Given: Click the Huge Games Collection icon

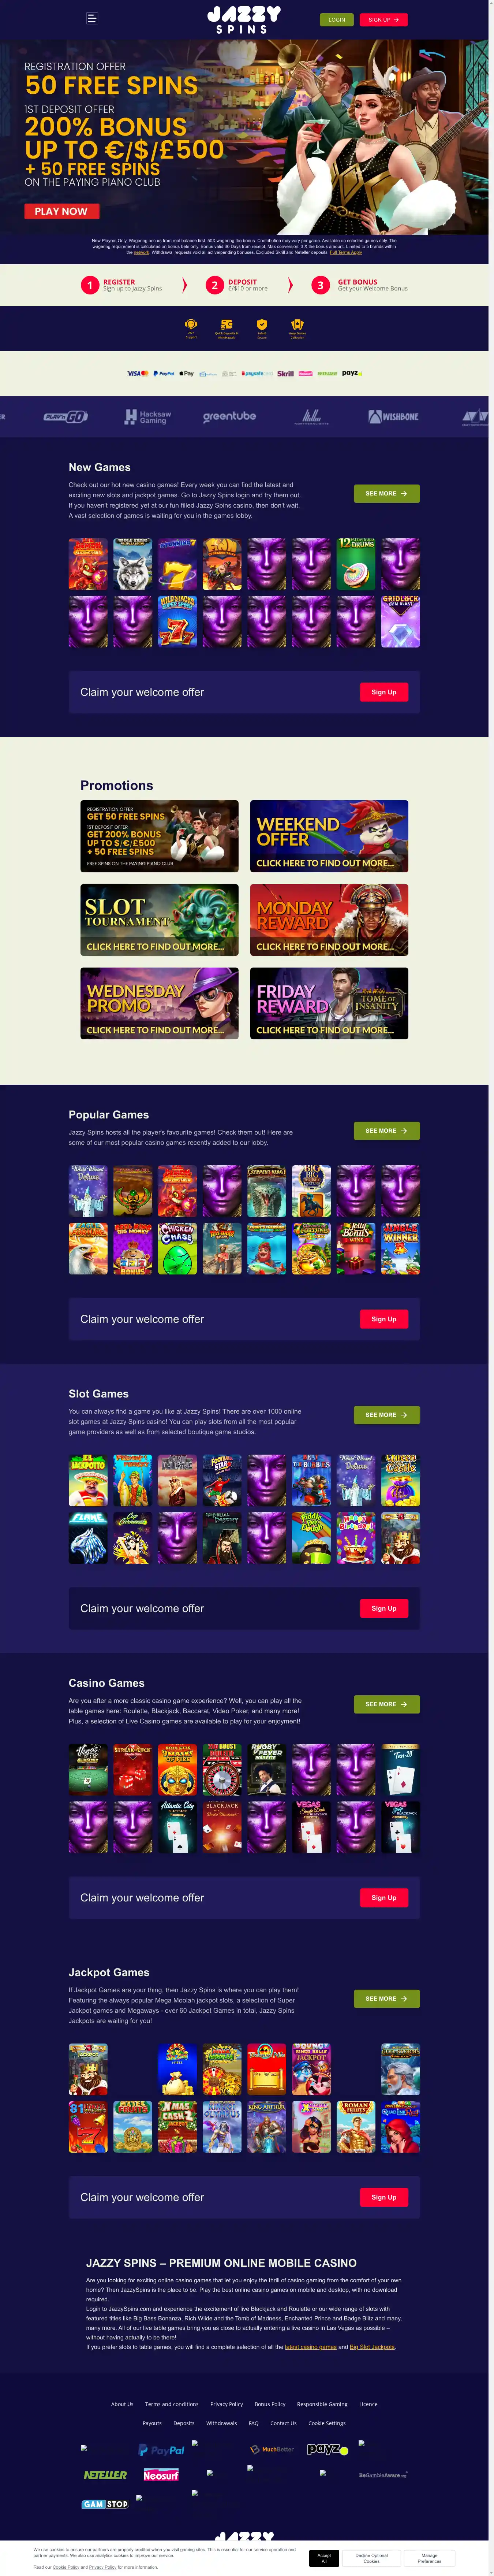Looking at the screenshot, I should 297,324.
